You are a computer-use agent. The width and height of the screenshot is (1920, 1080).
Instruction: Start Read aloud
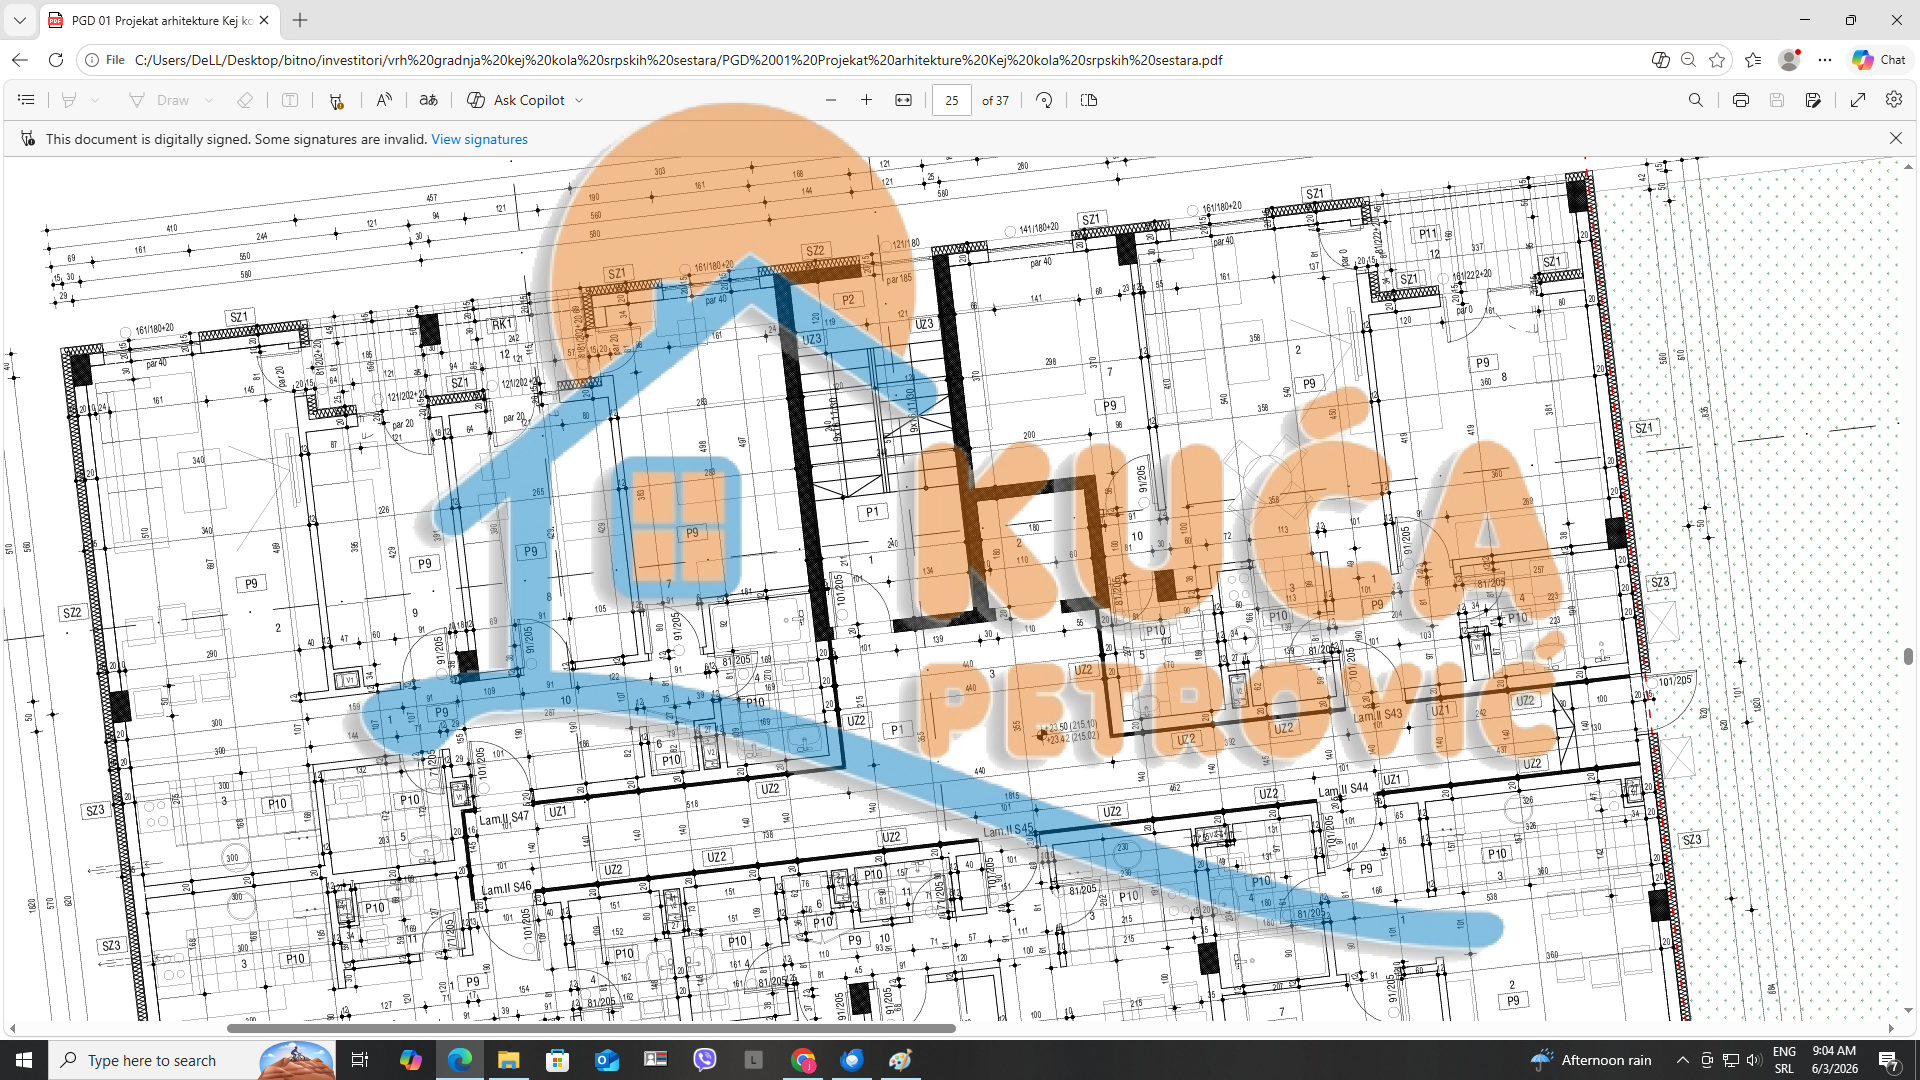[x=384, y=100]
